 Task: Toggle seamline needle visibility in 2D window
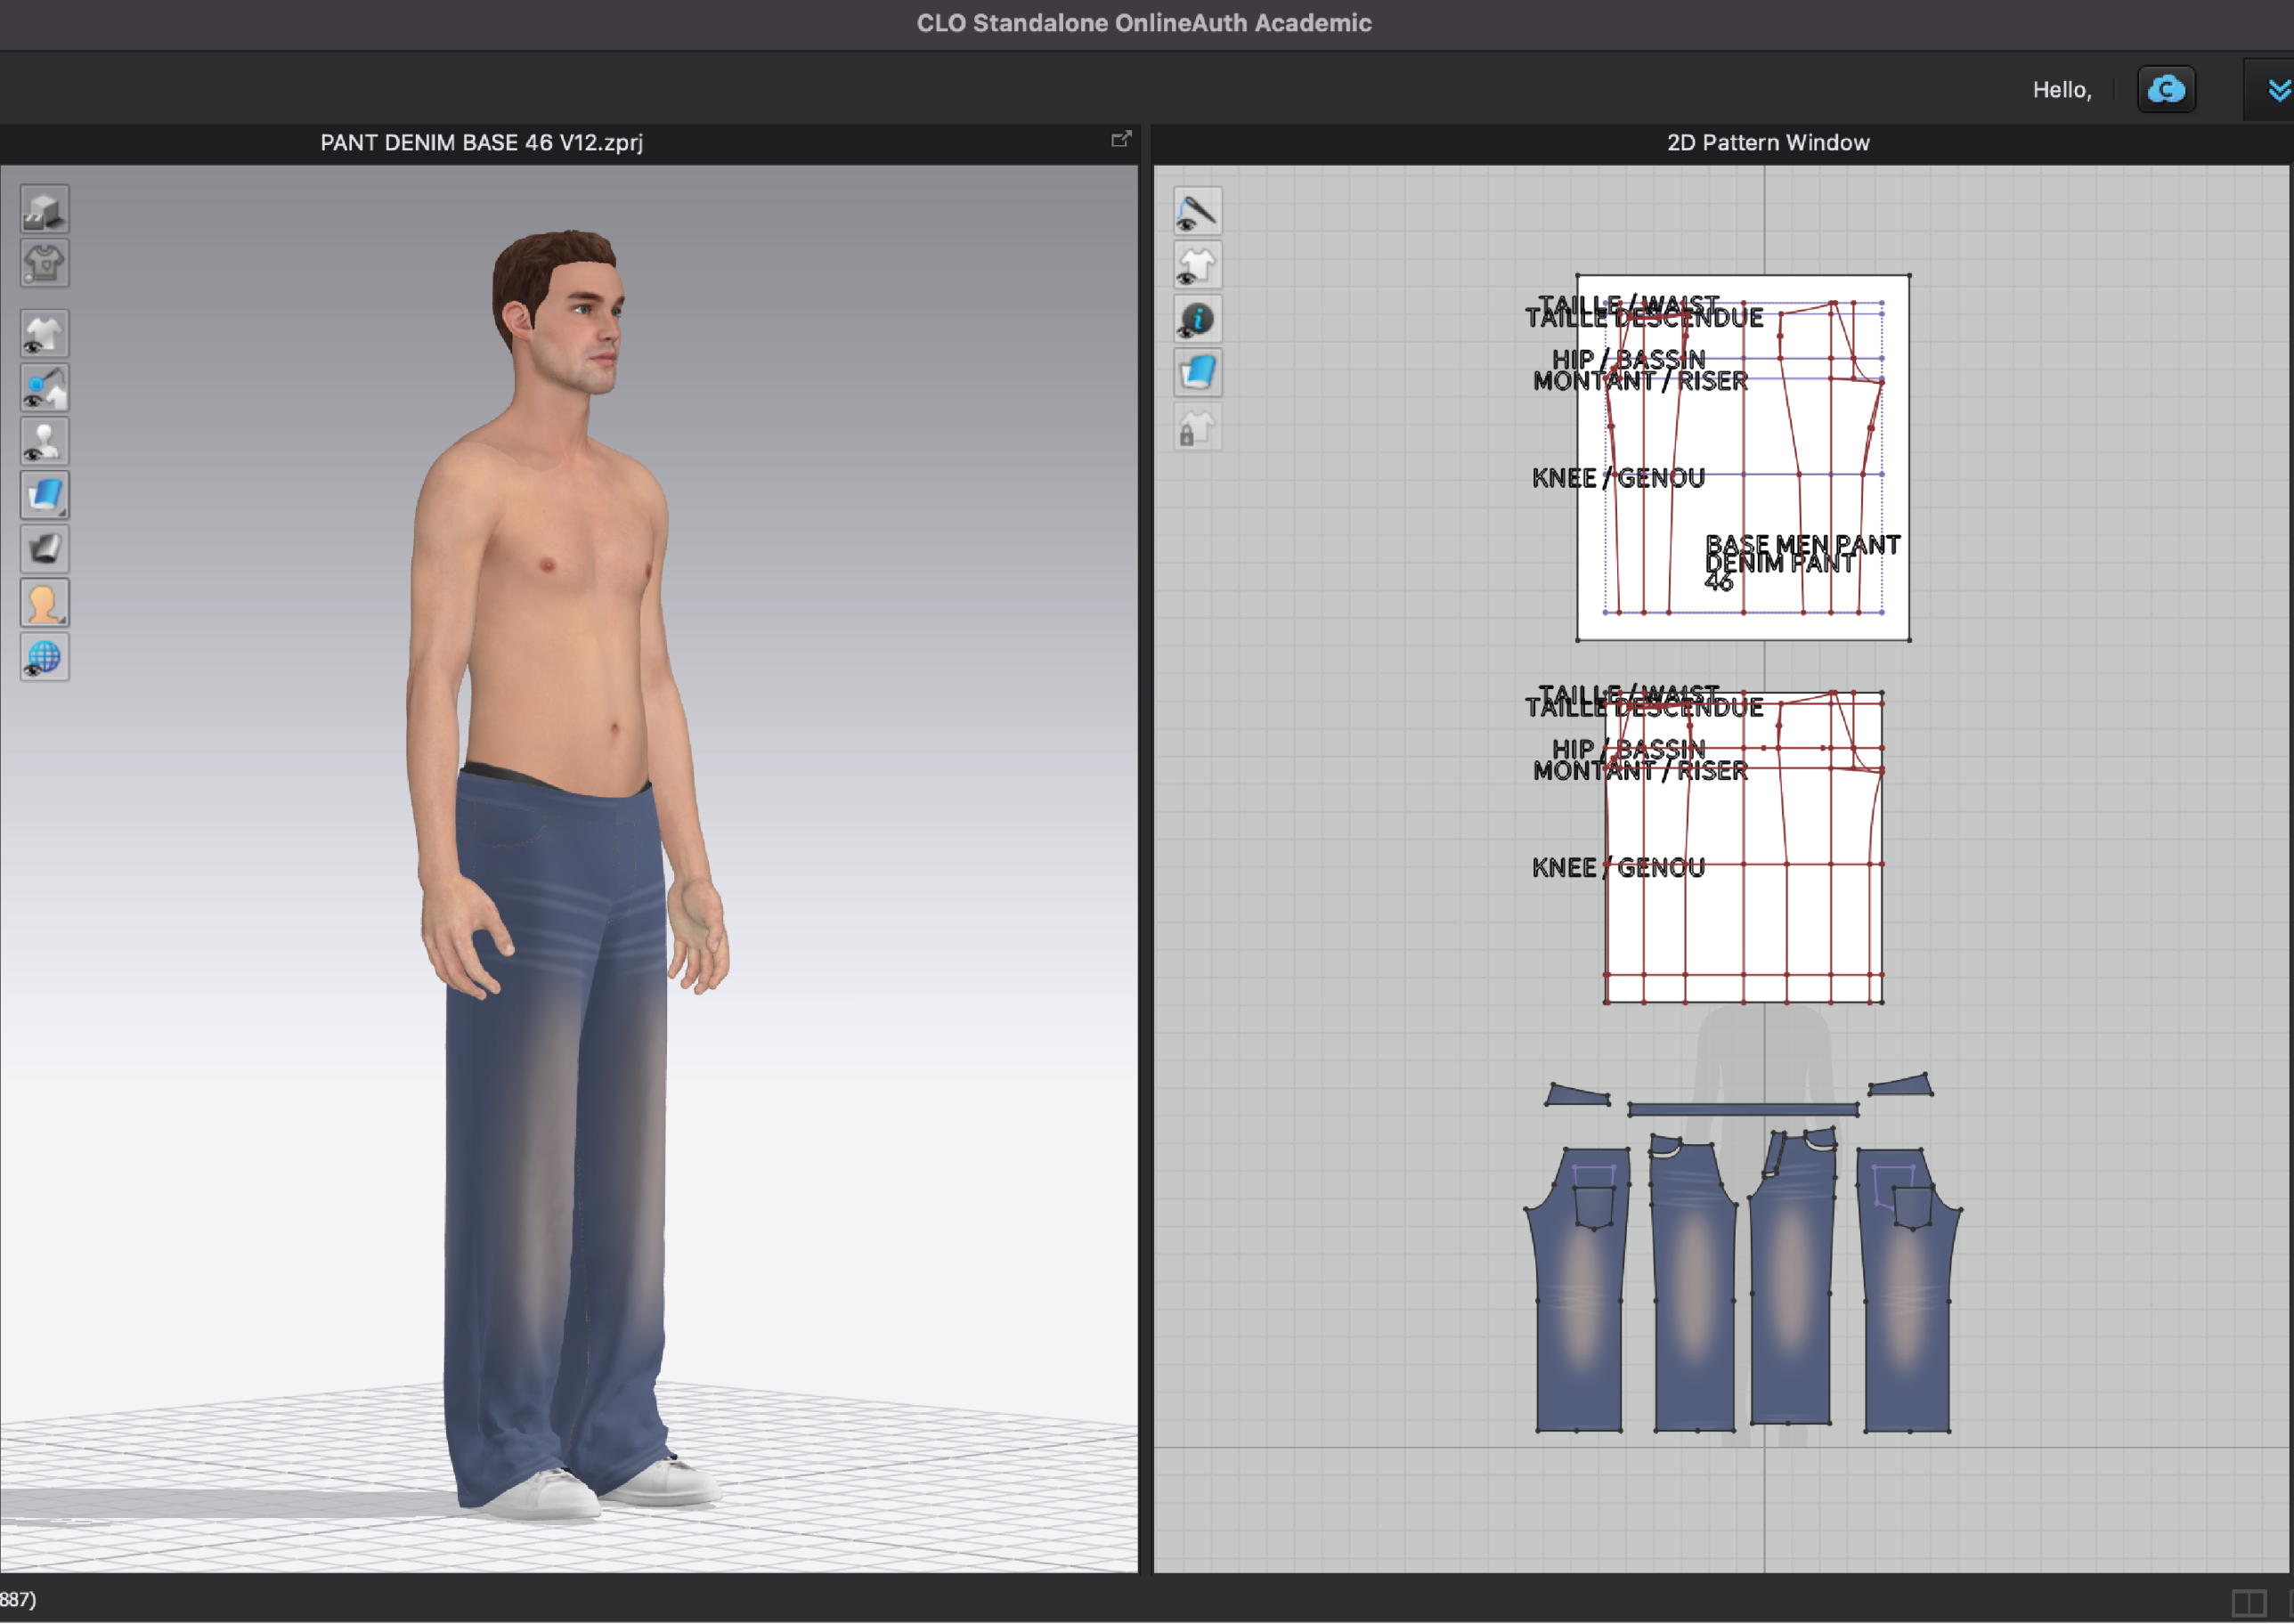coord(1197,212)
